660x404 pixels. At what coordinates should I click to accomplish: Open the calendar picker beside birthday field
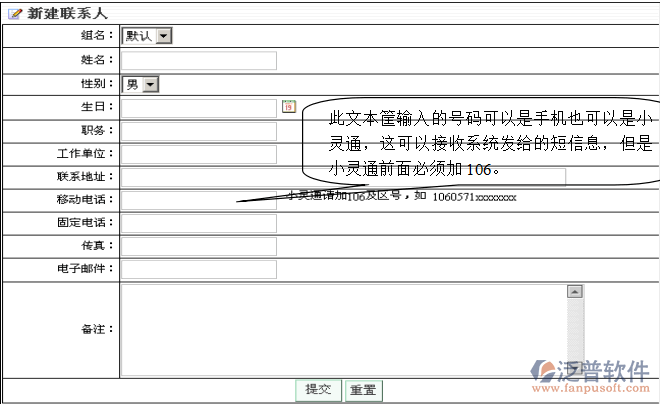288,106
